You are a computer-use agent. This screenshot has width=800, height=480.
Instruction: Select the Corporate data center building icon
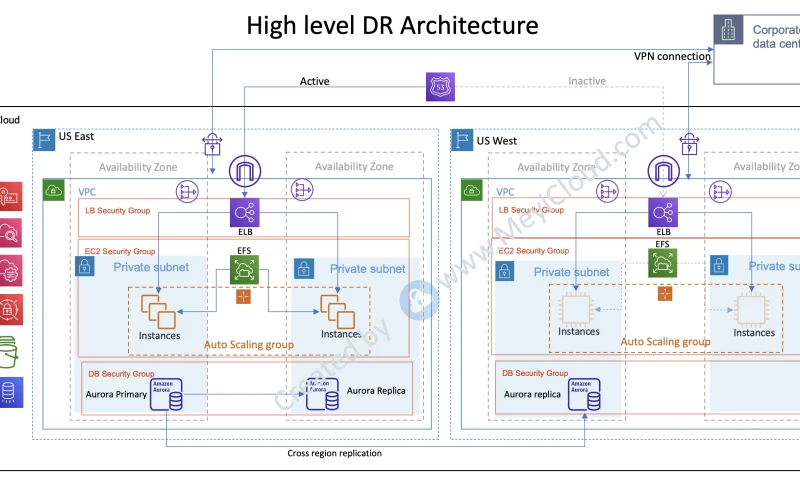728,30
